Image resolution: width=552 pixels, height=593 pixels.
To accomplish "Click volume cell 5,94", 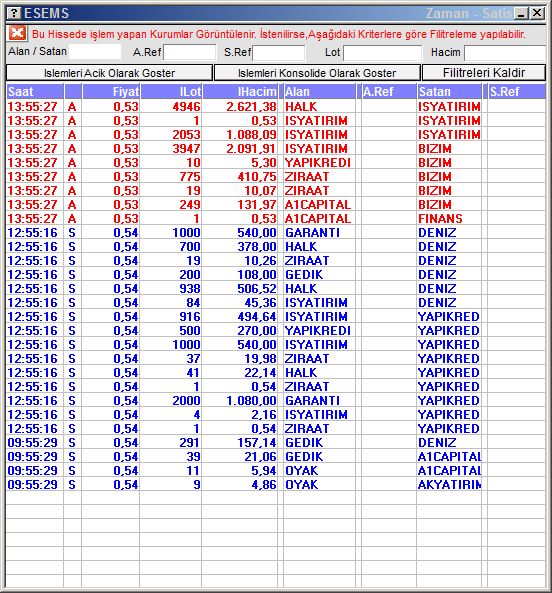I will 264,470.
